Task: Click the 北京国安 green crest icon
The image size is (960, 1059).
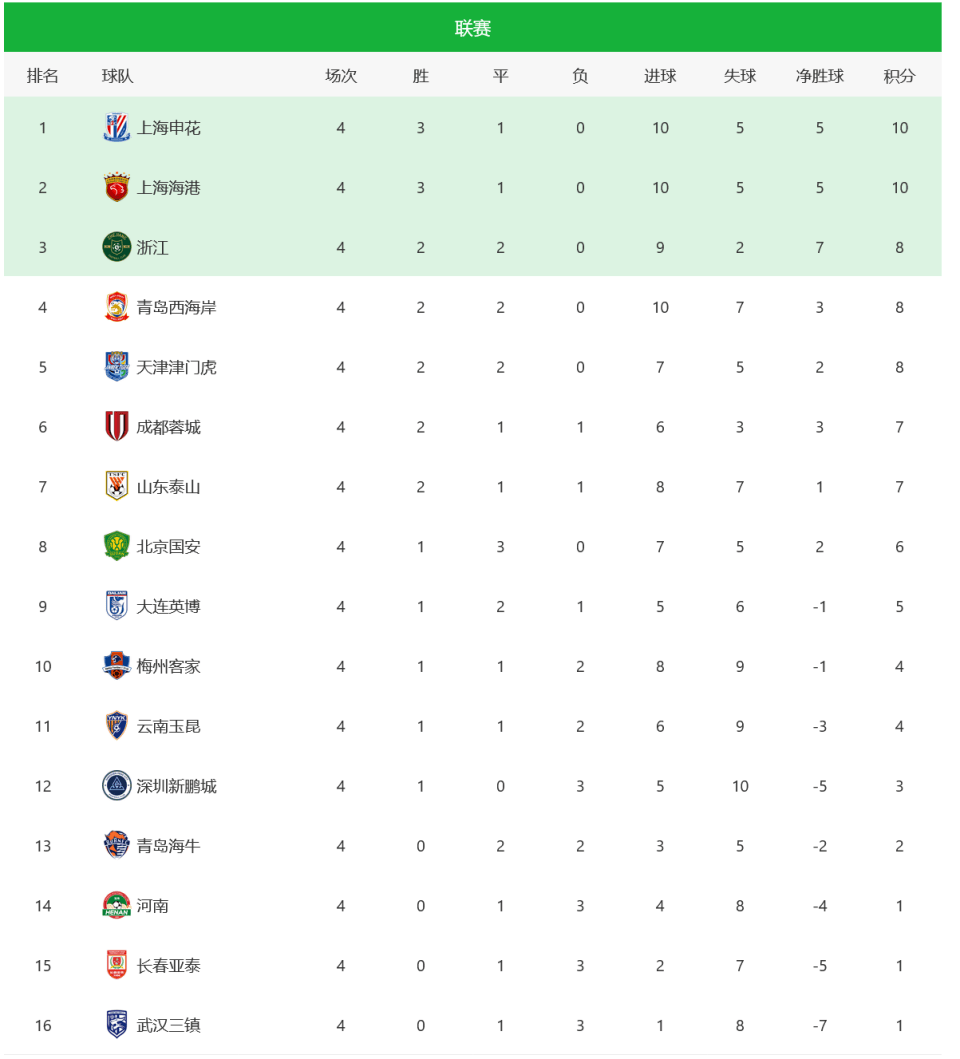Action: click(117, 547)
